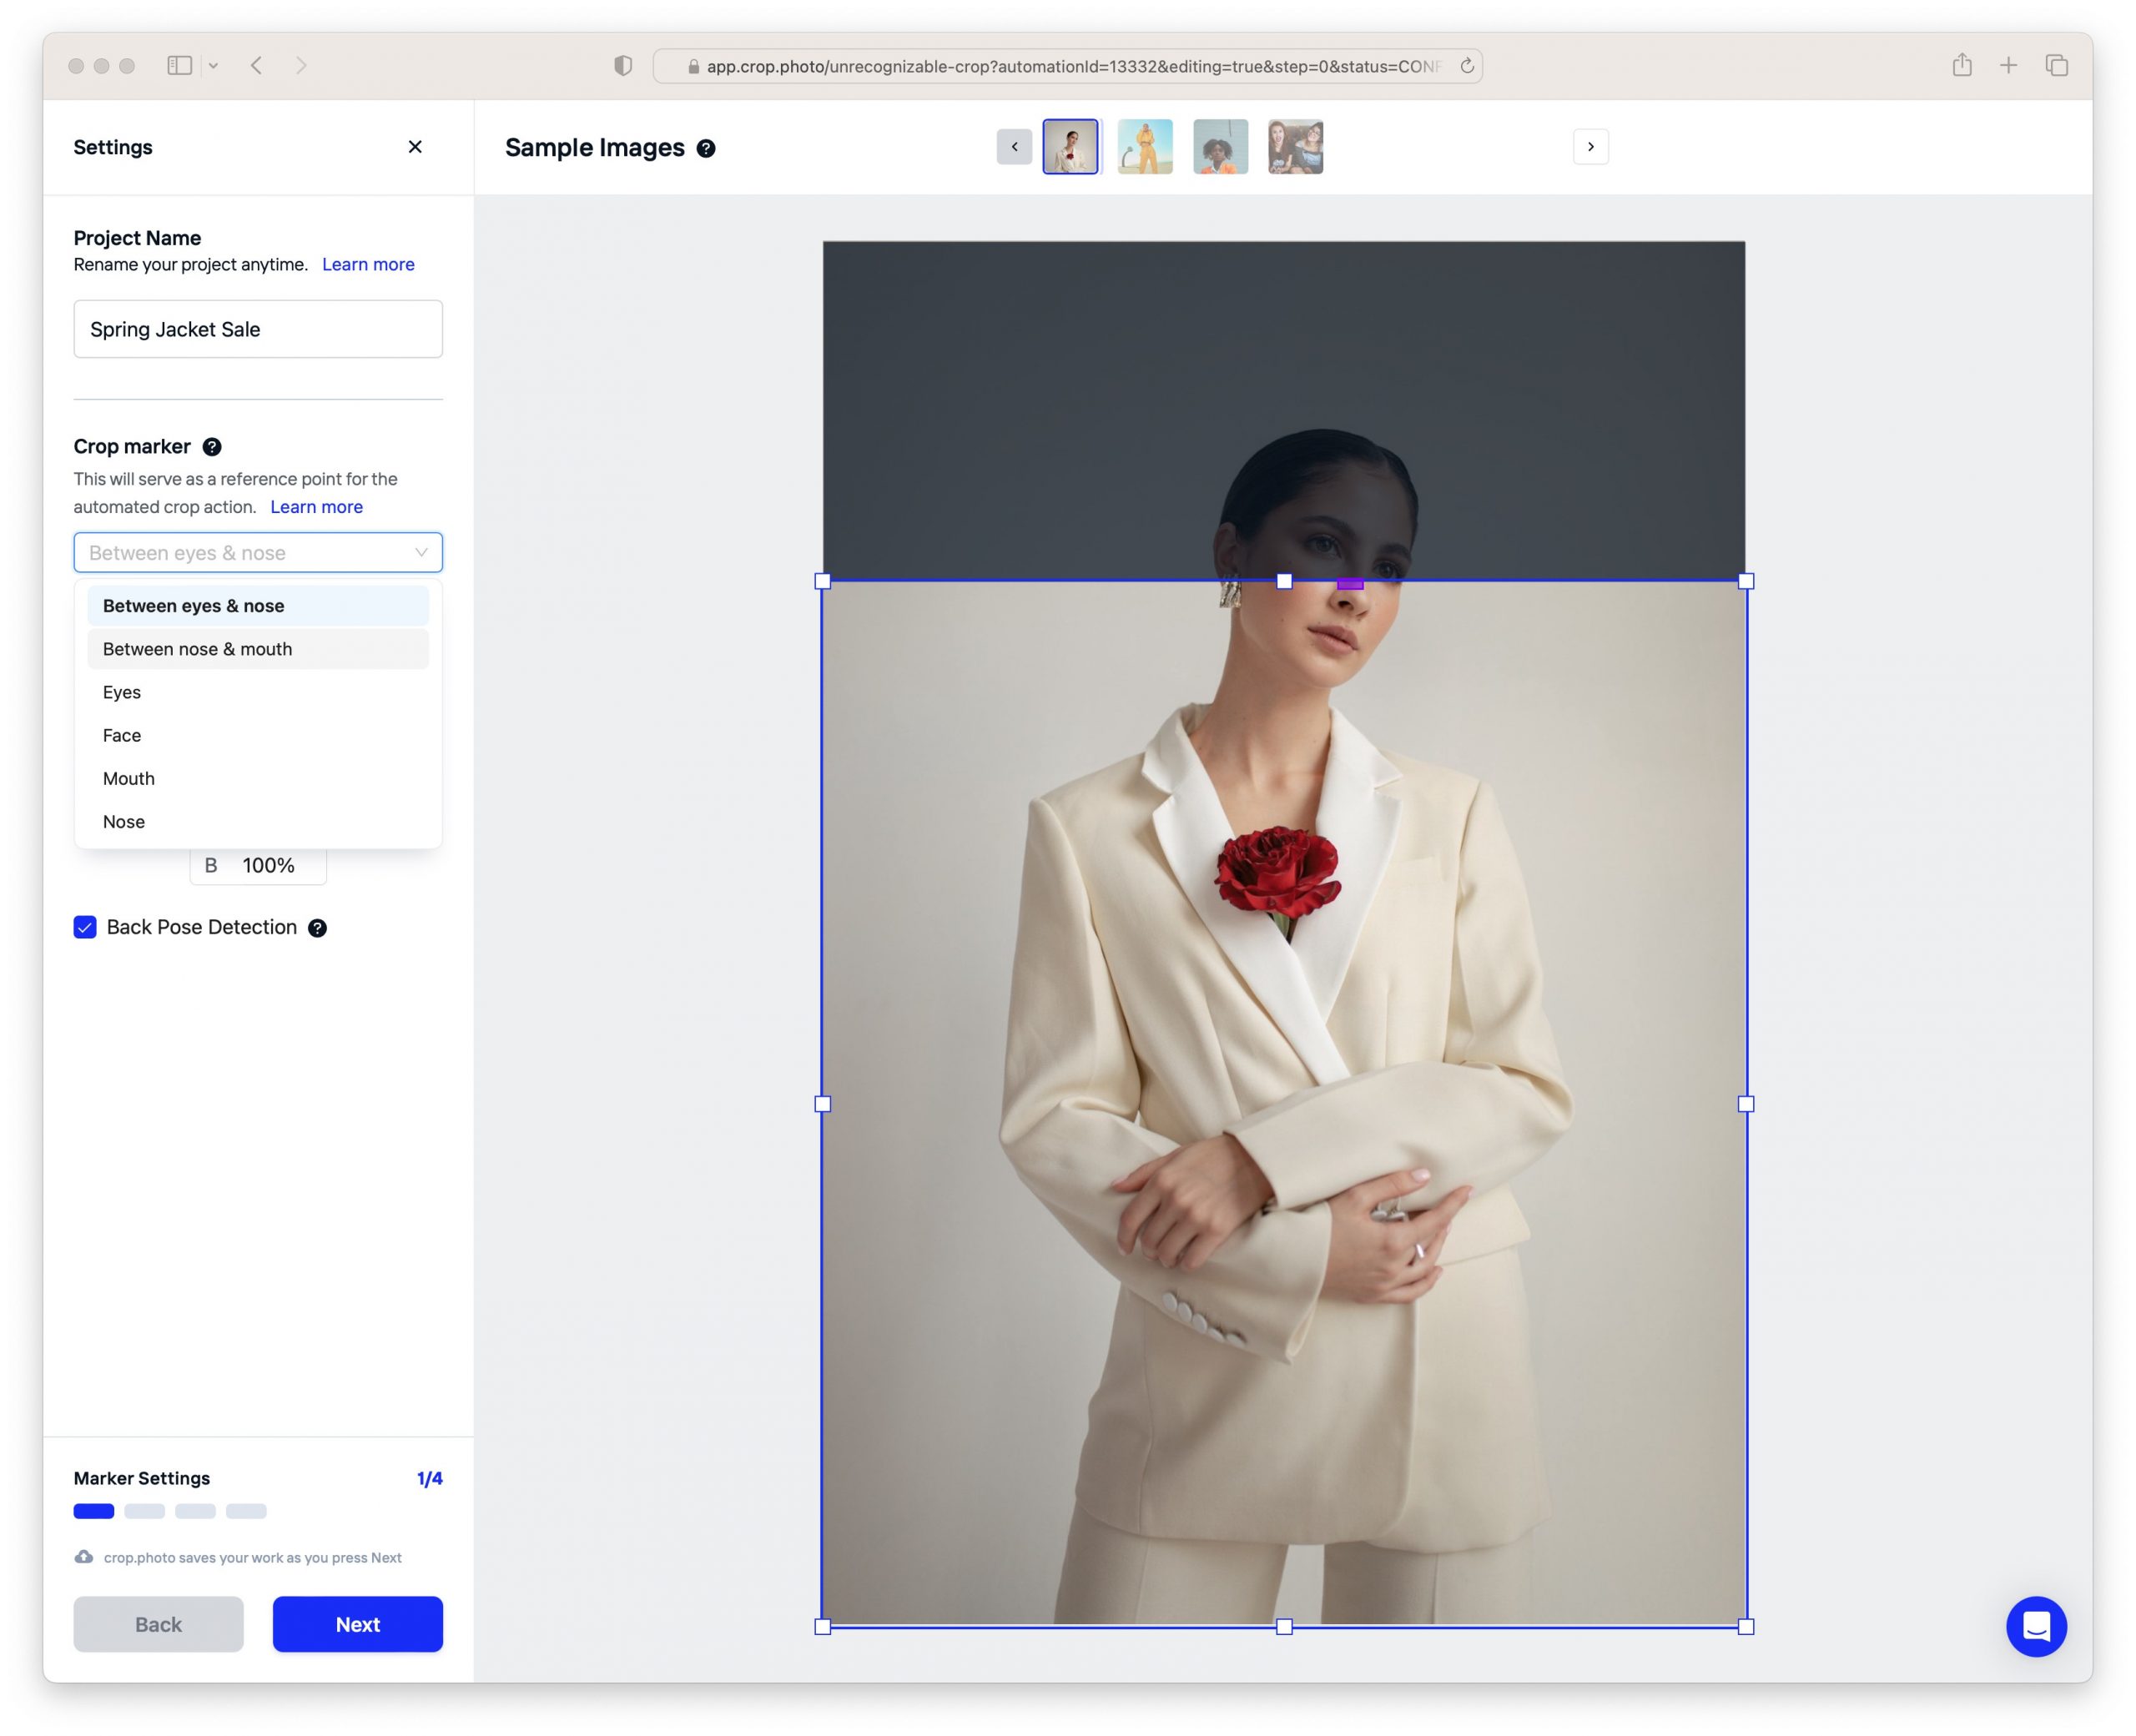2136x1736 pixels.
Task: Reload the page
Action: click(1467, 66)
